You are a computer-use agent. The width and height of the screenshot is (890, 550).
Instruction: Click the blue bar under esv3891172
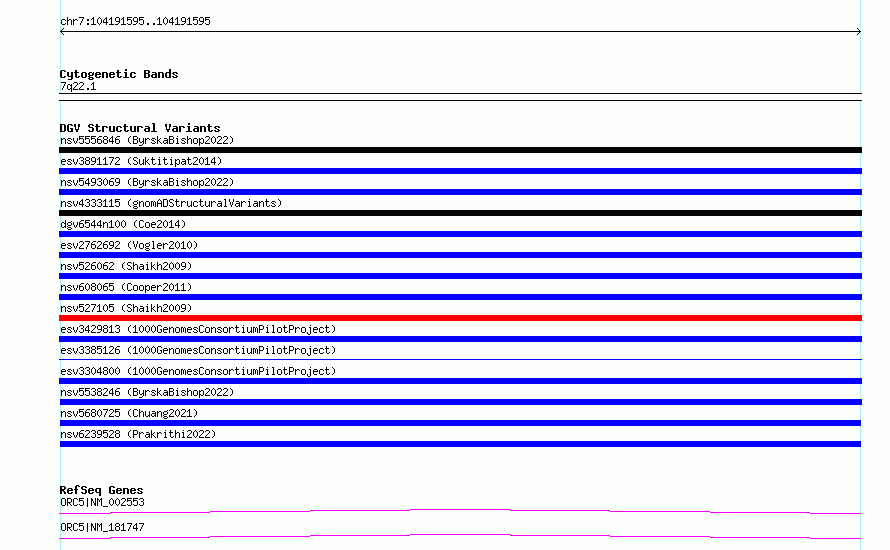[460, 171]
